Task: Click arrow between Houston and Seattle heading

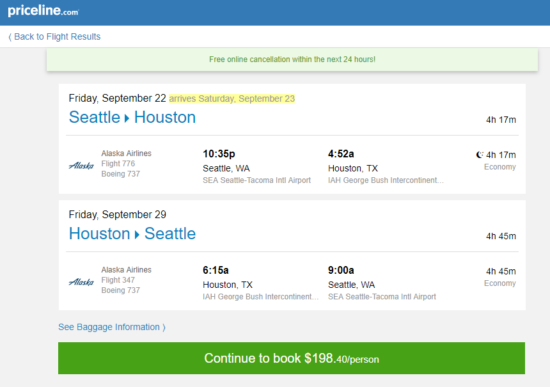Action: coord(137,235)
